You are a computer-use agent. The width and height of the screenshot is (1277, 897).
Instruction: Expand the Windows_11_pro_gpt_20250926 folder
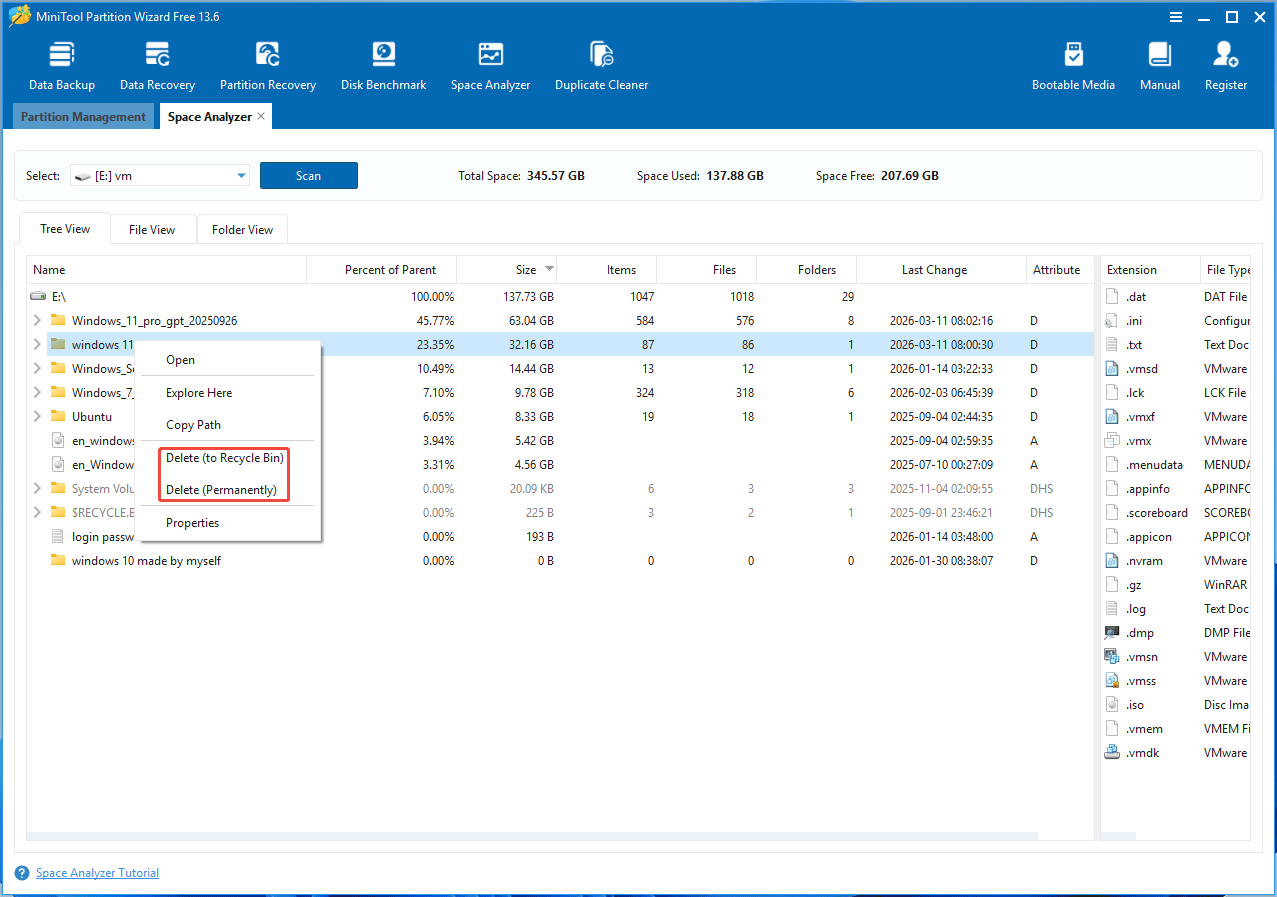(x=37, y=320)
